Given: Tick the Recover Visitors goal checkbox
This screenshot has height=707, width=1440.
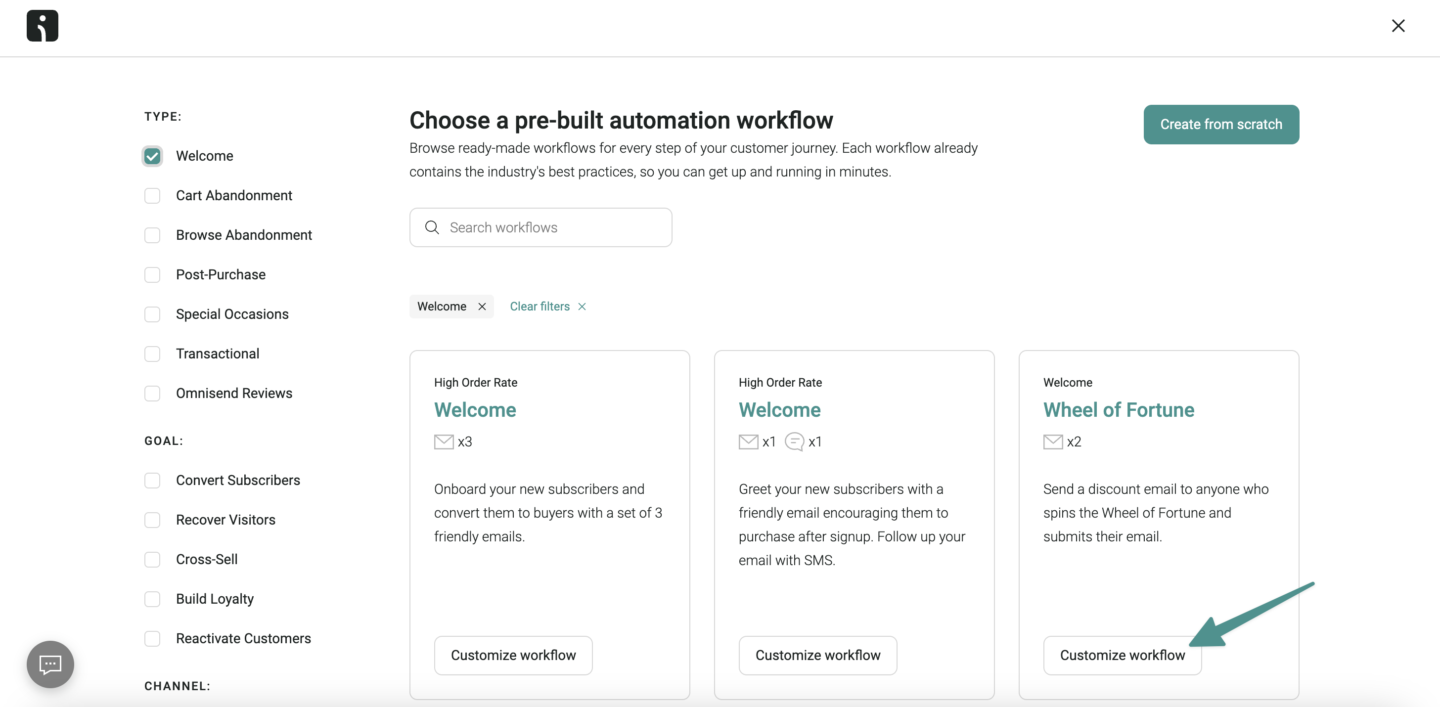Looking at the screenshot, I should click(152, 520).
